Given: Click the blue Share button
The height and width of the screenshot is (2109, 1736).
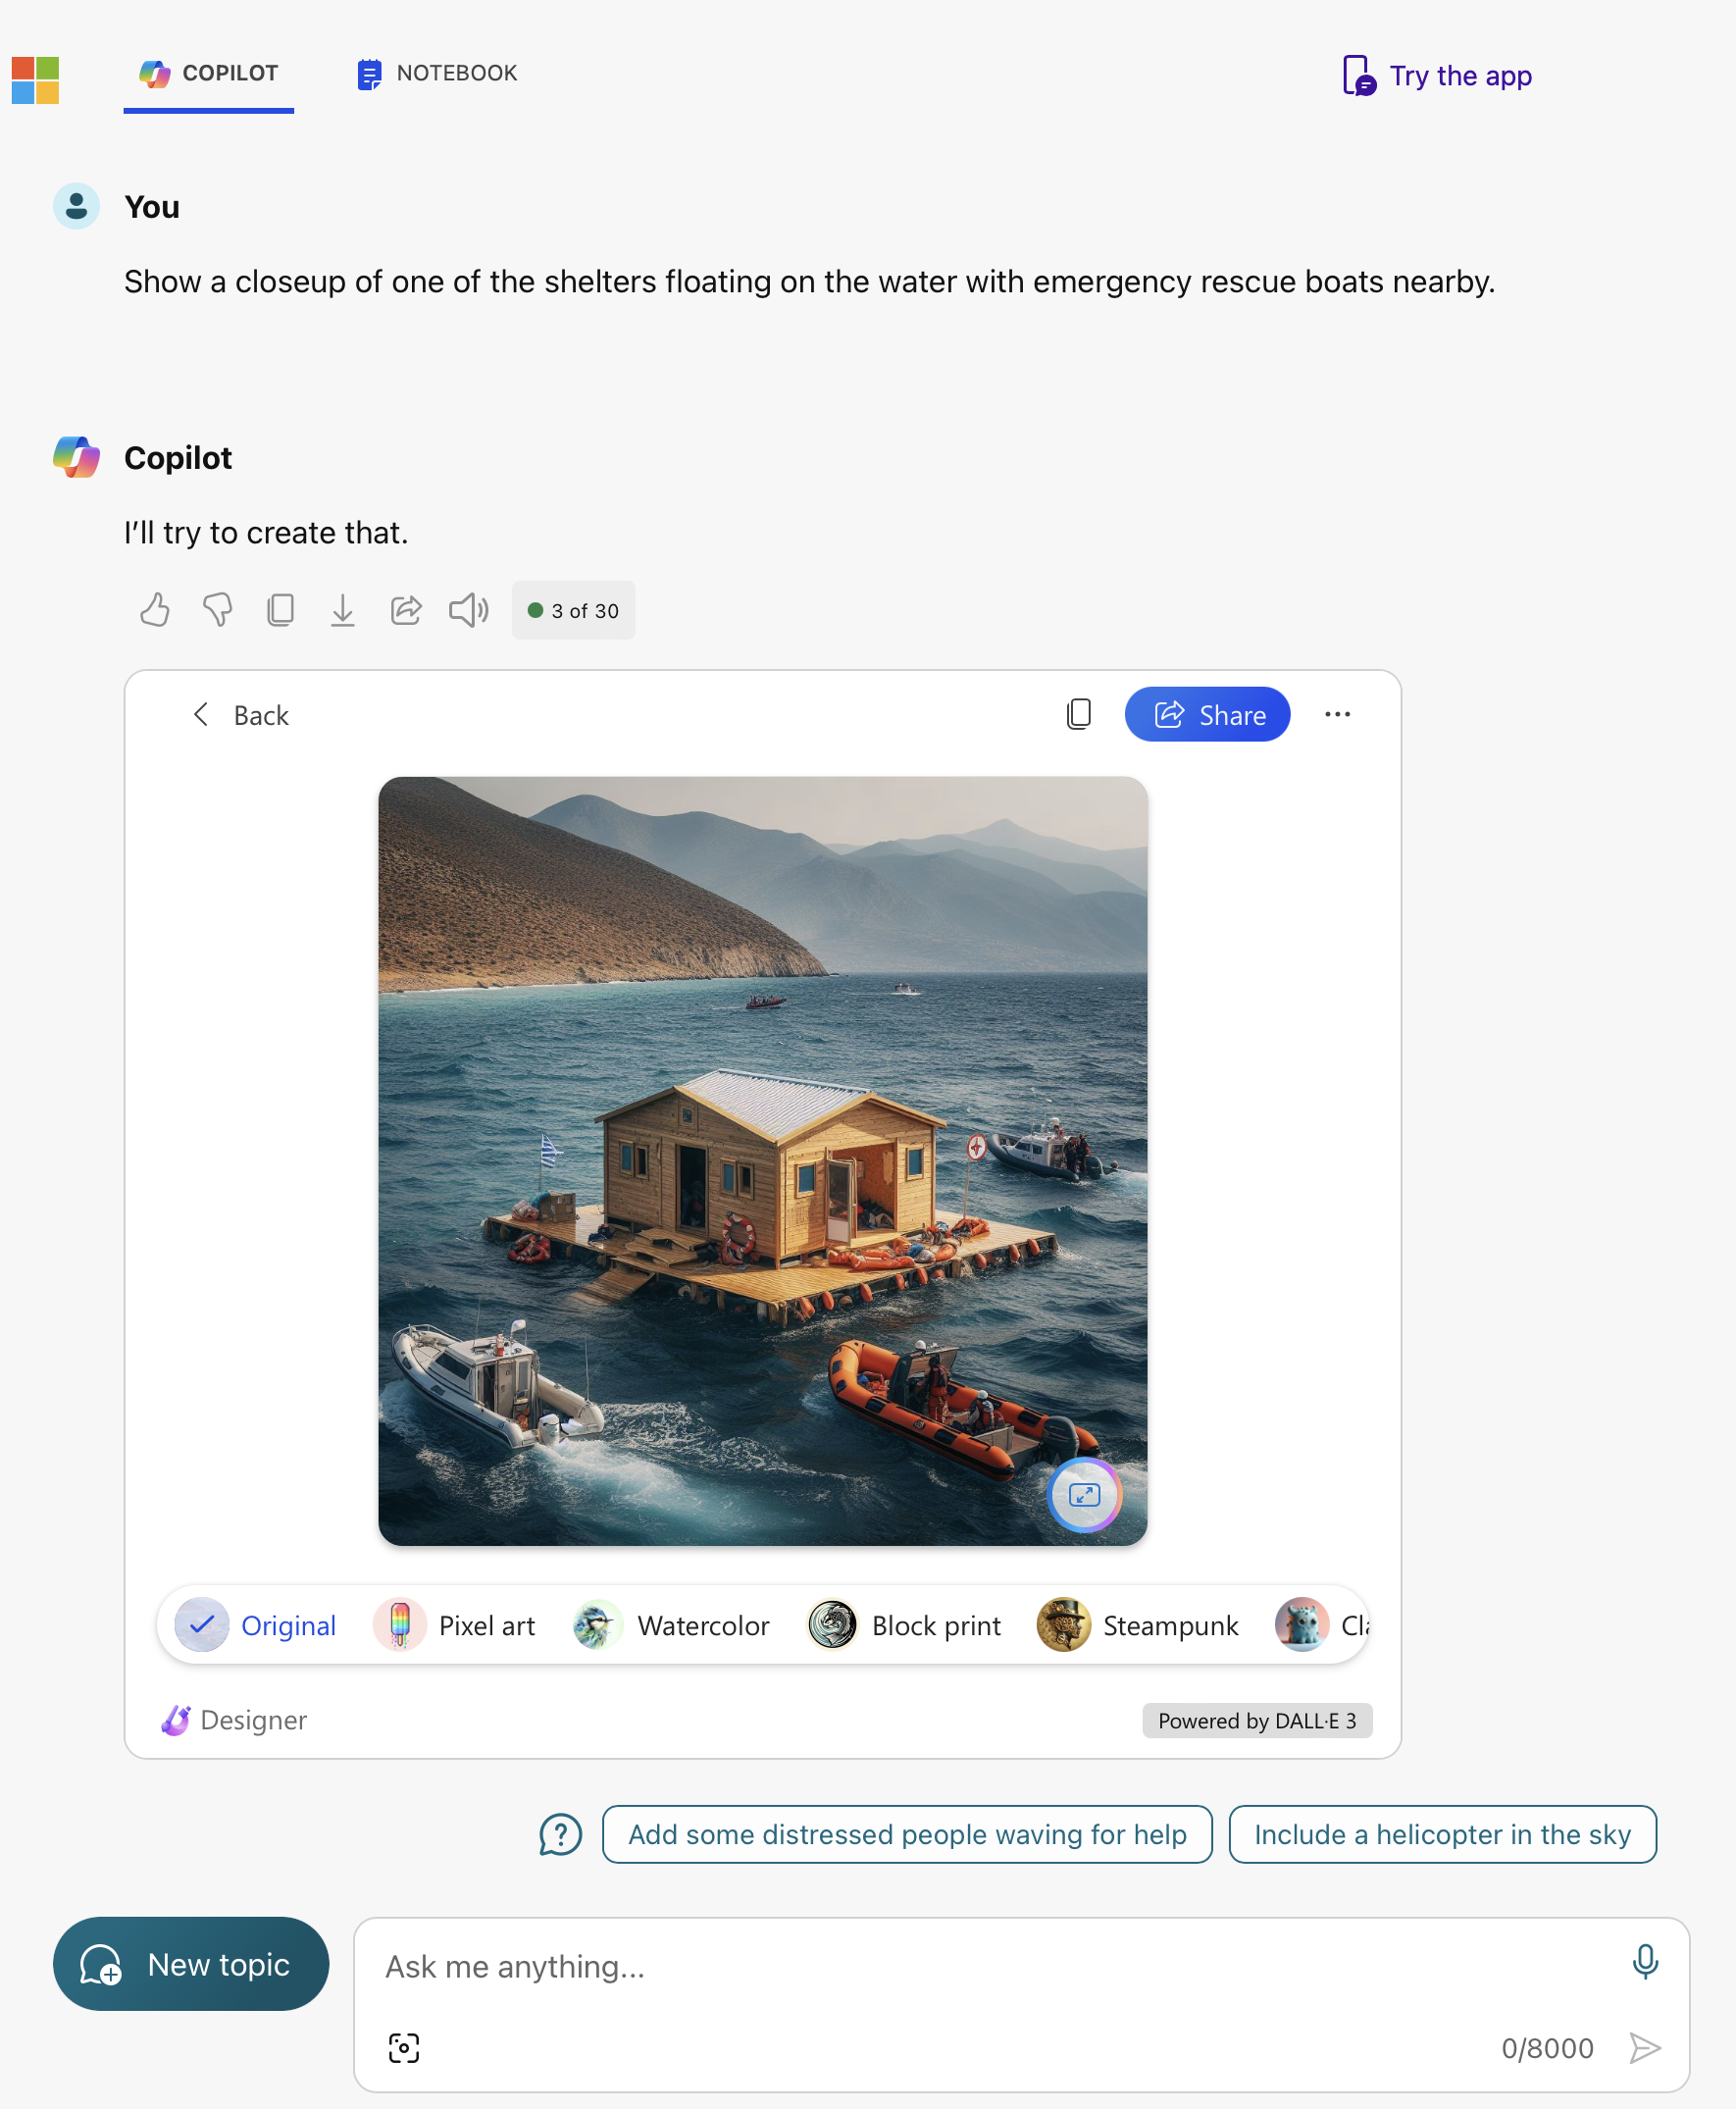Looking at the screenshot, I should click(x=1207, y=714).
